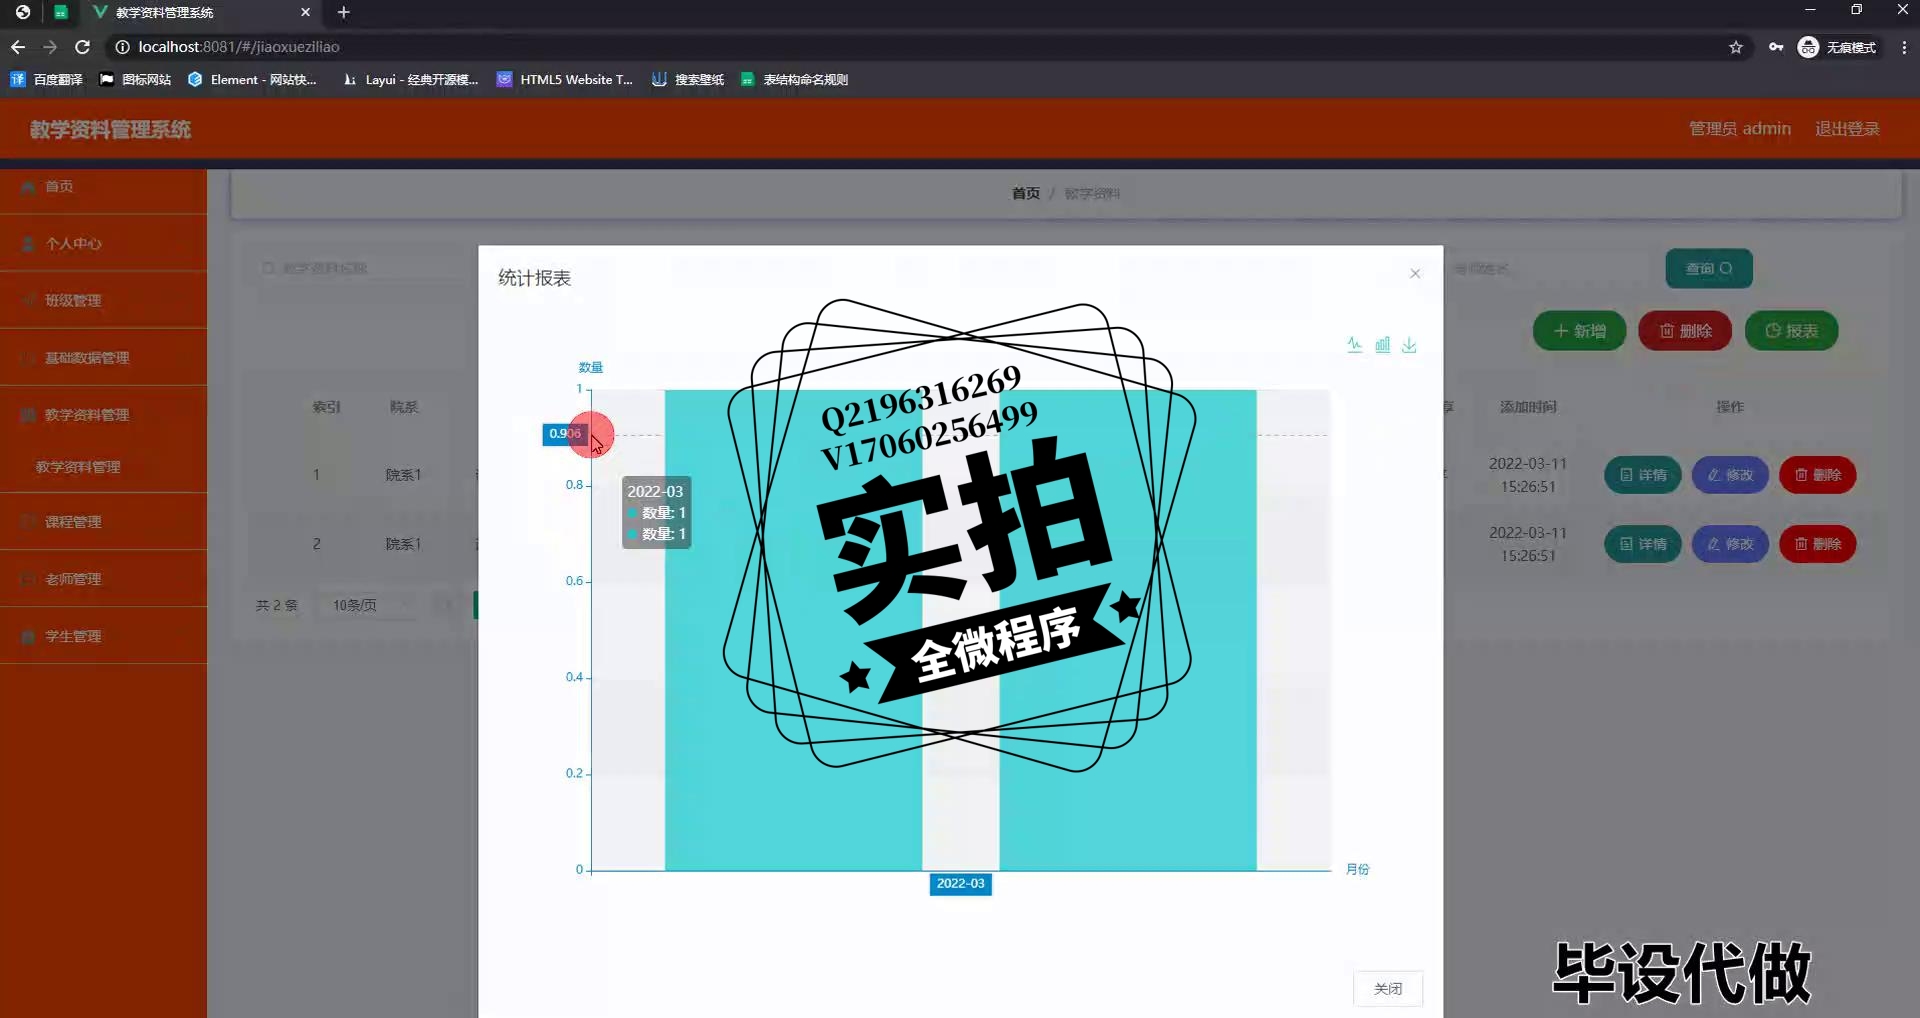Expand 老师管理 sidebar menu
1920x1018 pixels.
tap(103, 579)
